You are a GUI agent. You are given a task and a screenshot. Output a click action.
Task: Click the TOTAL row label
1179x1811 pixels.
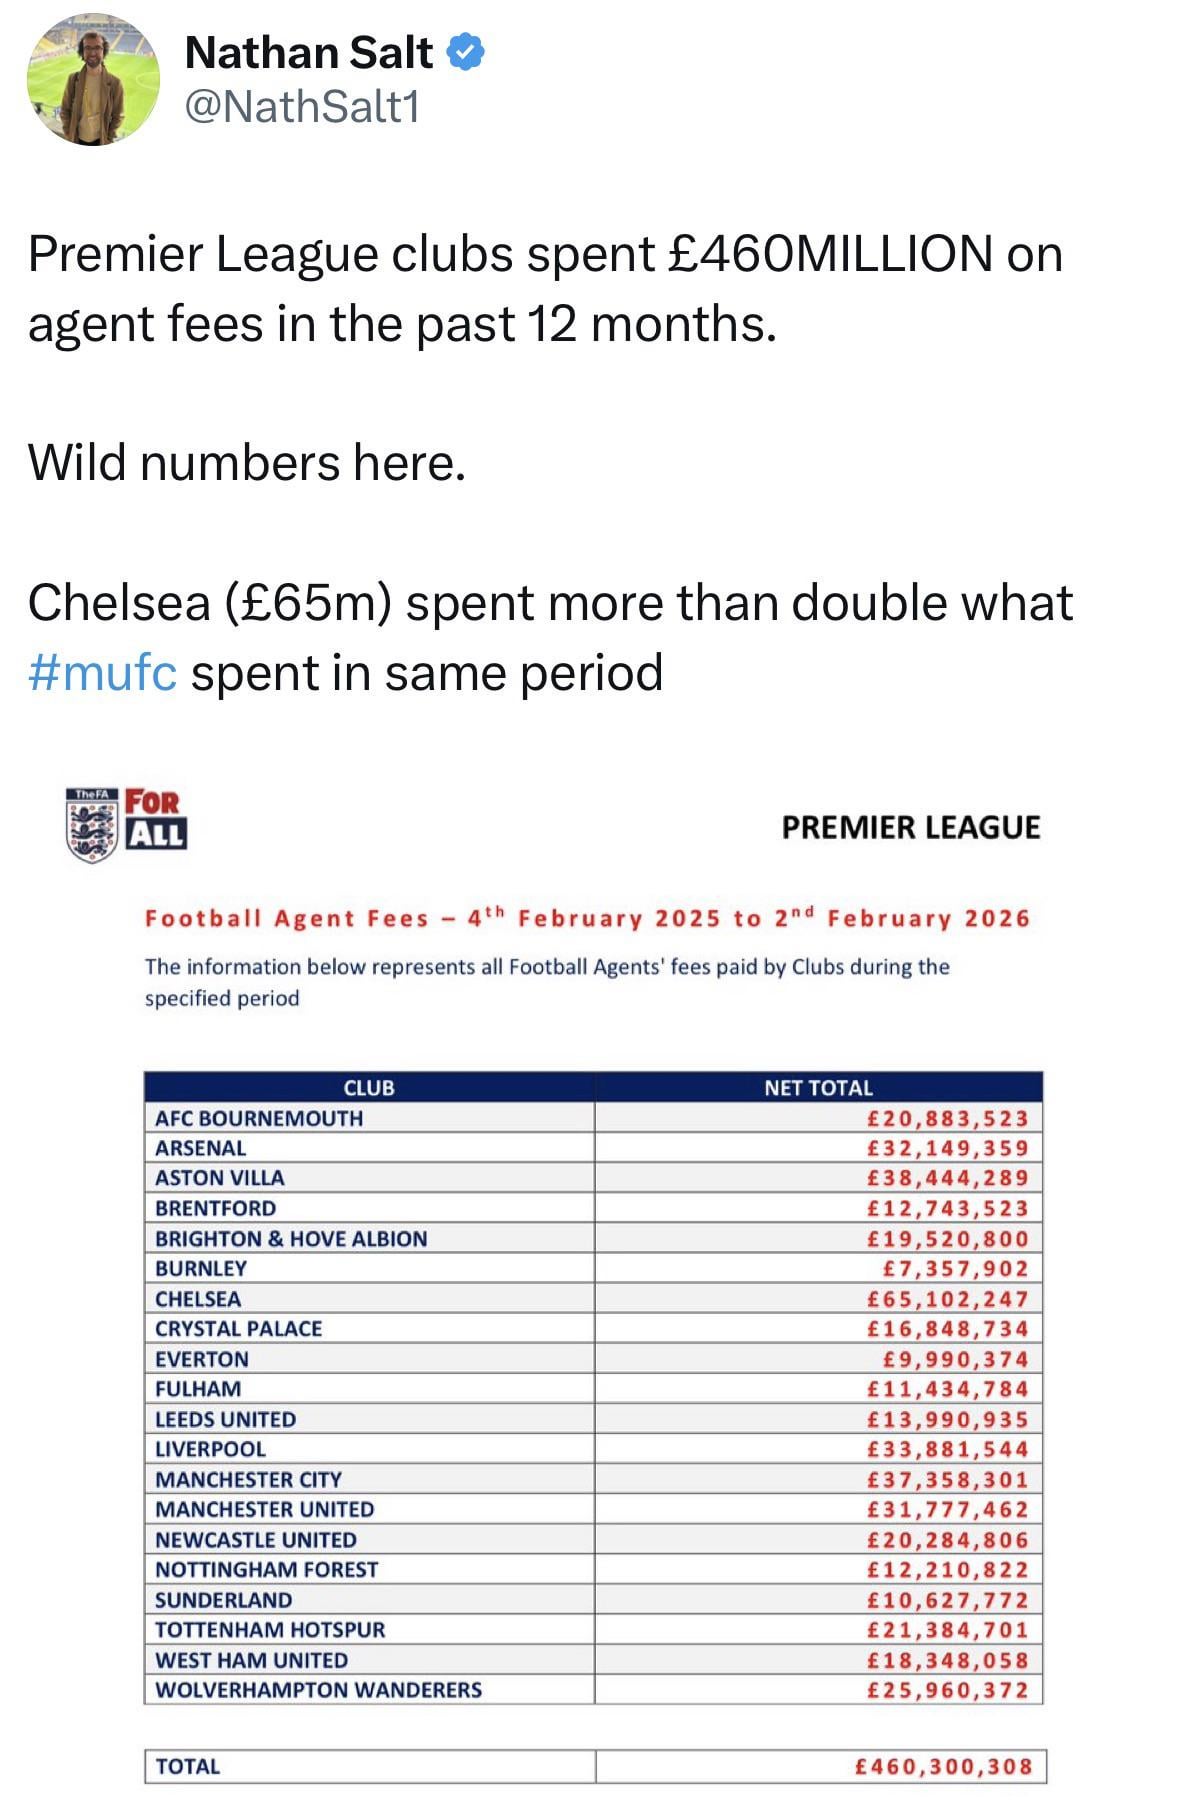pyautogui.click(x=187, y=1766)
